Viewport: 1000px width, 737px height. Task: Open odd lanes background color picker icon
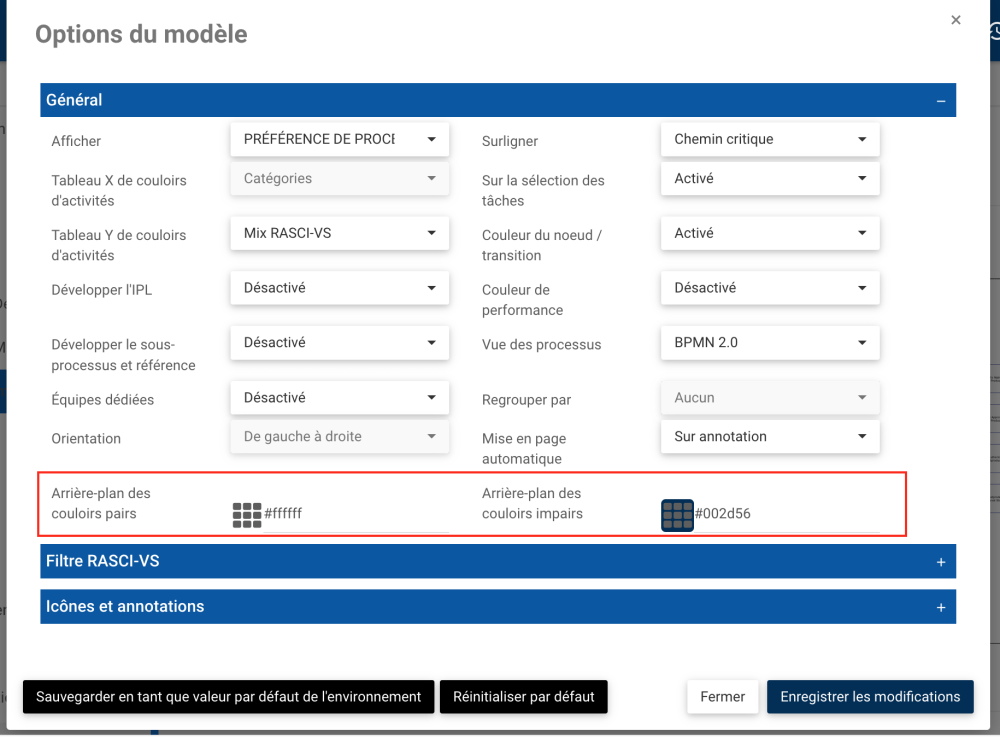[x=677, y=515]
